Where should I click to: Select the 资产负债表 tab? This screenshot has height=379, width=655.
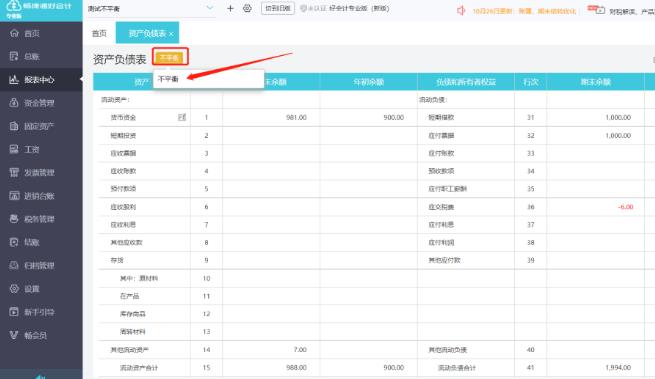[x=146, y=33]
